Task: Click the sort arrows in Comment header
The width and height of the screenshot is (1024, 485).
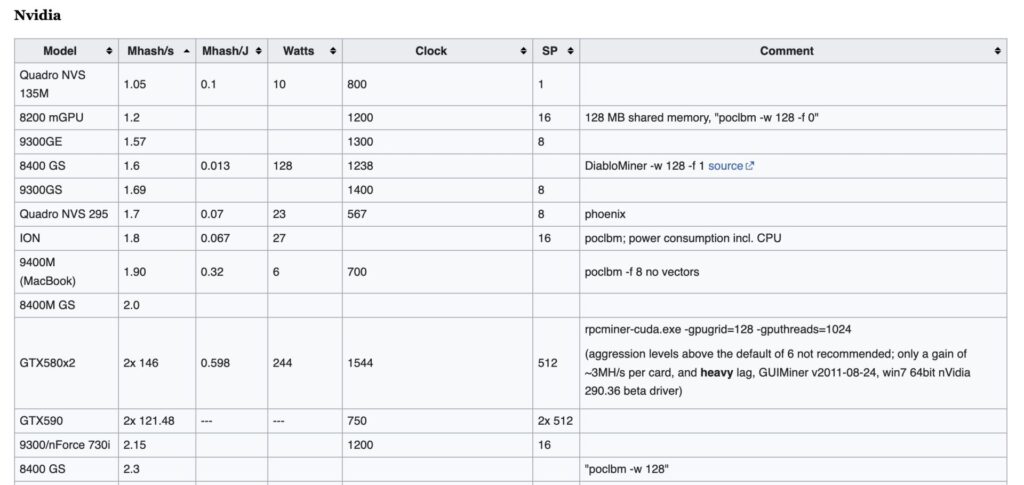Action: coord(998,51)
